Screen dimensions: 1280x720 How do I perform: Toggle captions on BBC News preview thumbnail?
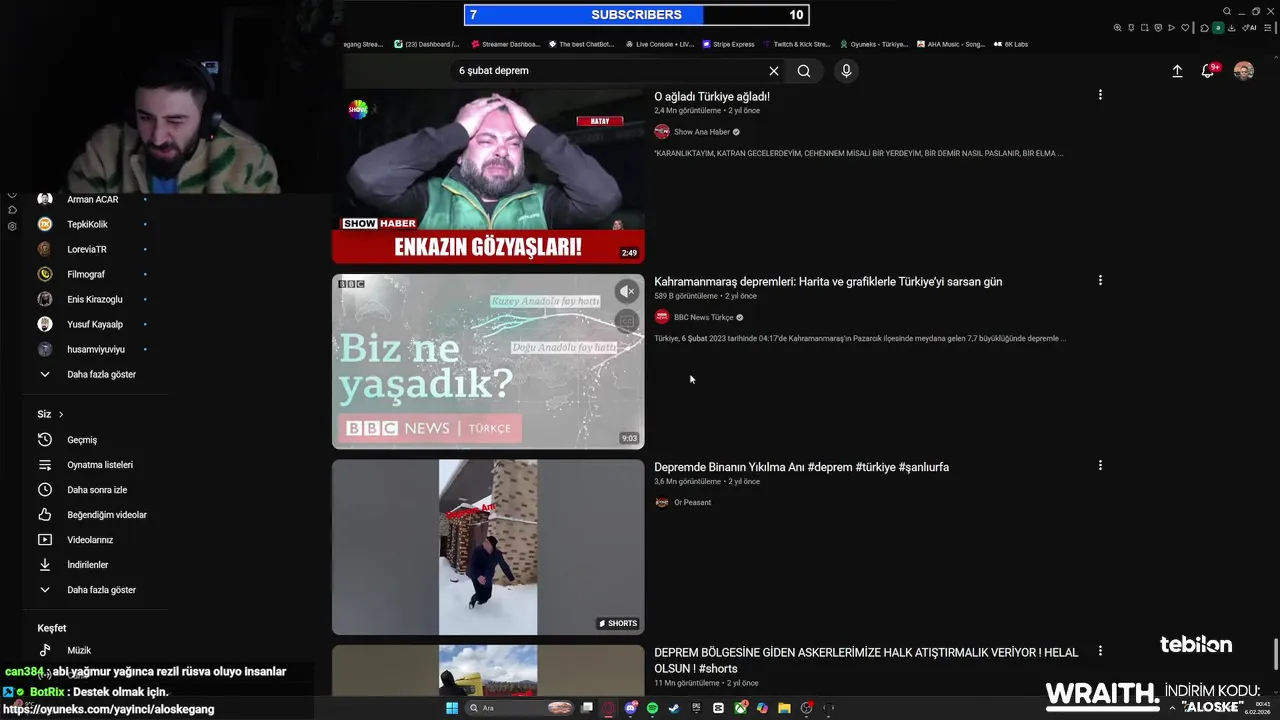point(627,321)
